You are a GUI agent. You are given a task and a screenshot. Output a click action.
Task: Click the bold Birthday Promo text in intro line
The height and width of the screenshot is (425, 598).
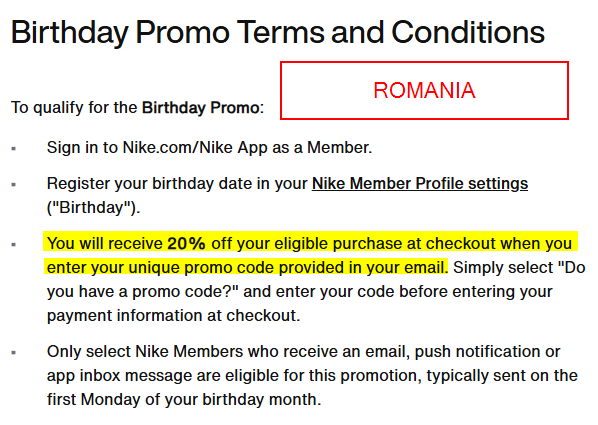(x=201, y=108)
